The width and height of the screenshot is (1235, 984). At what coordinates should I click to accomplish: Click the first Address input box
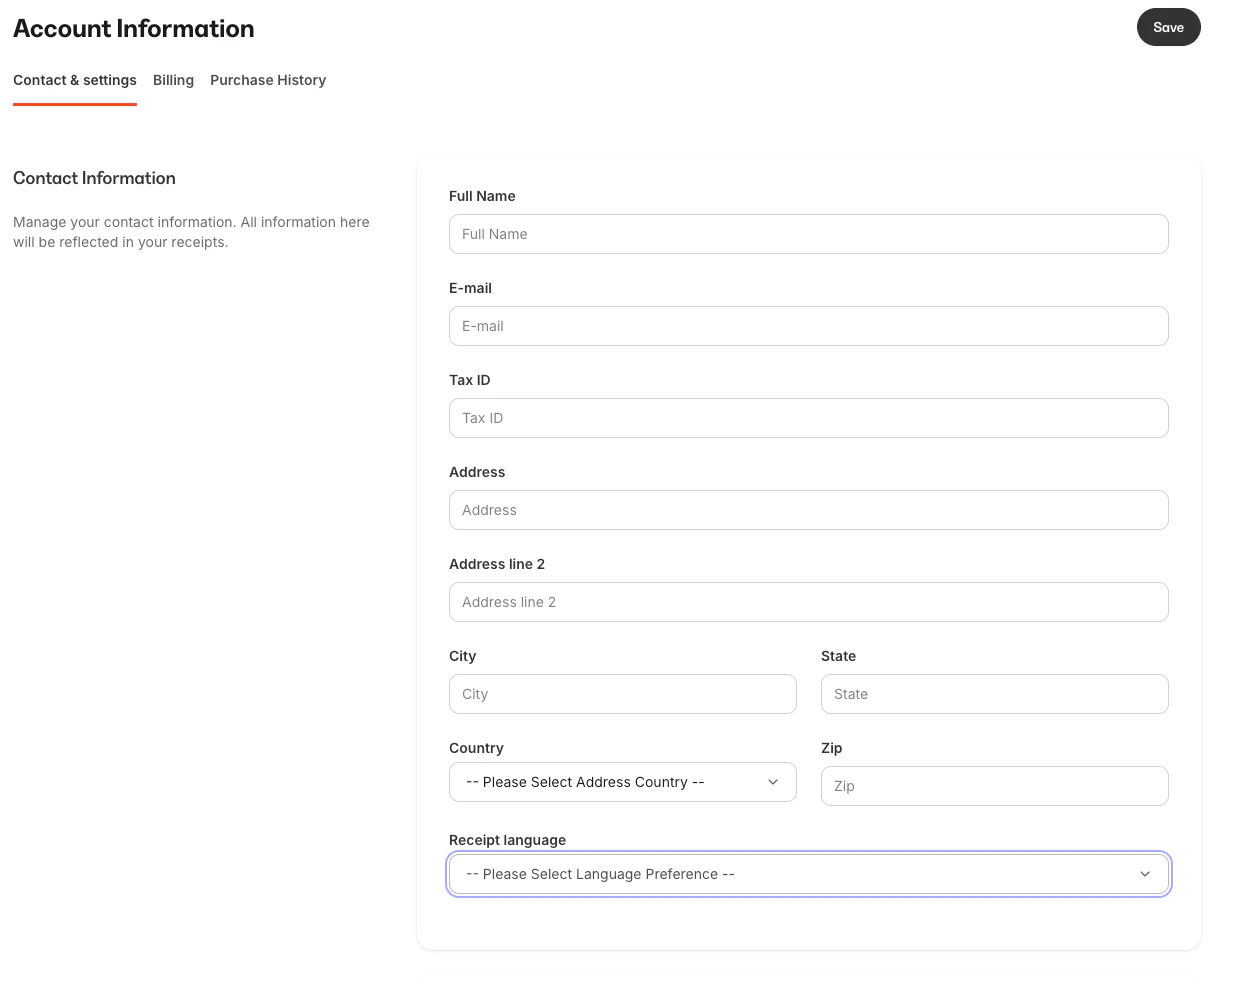[x=808, y=510]
